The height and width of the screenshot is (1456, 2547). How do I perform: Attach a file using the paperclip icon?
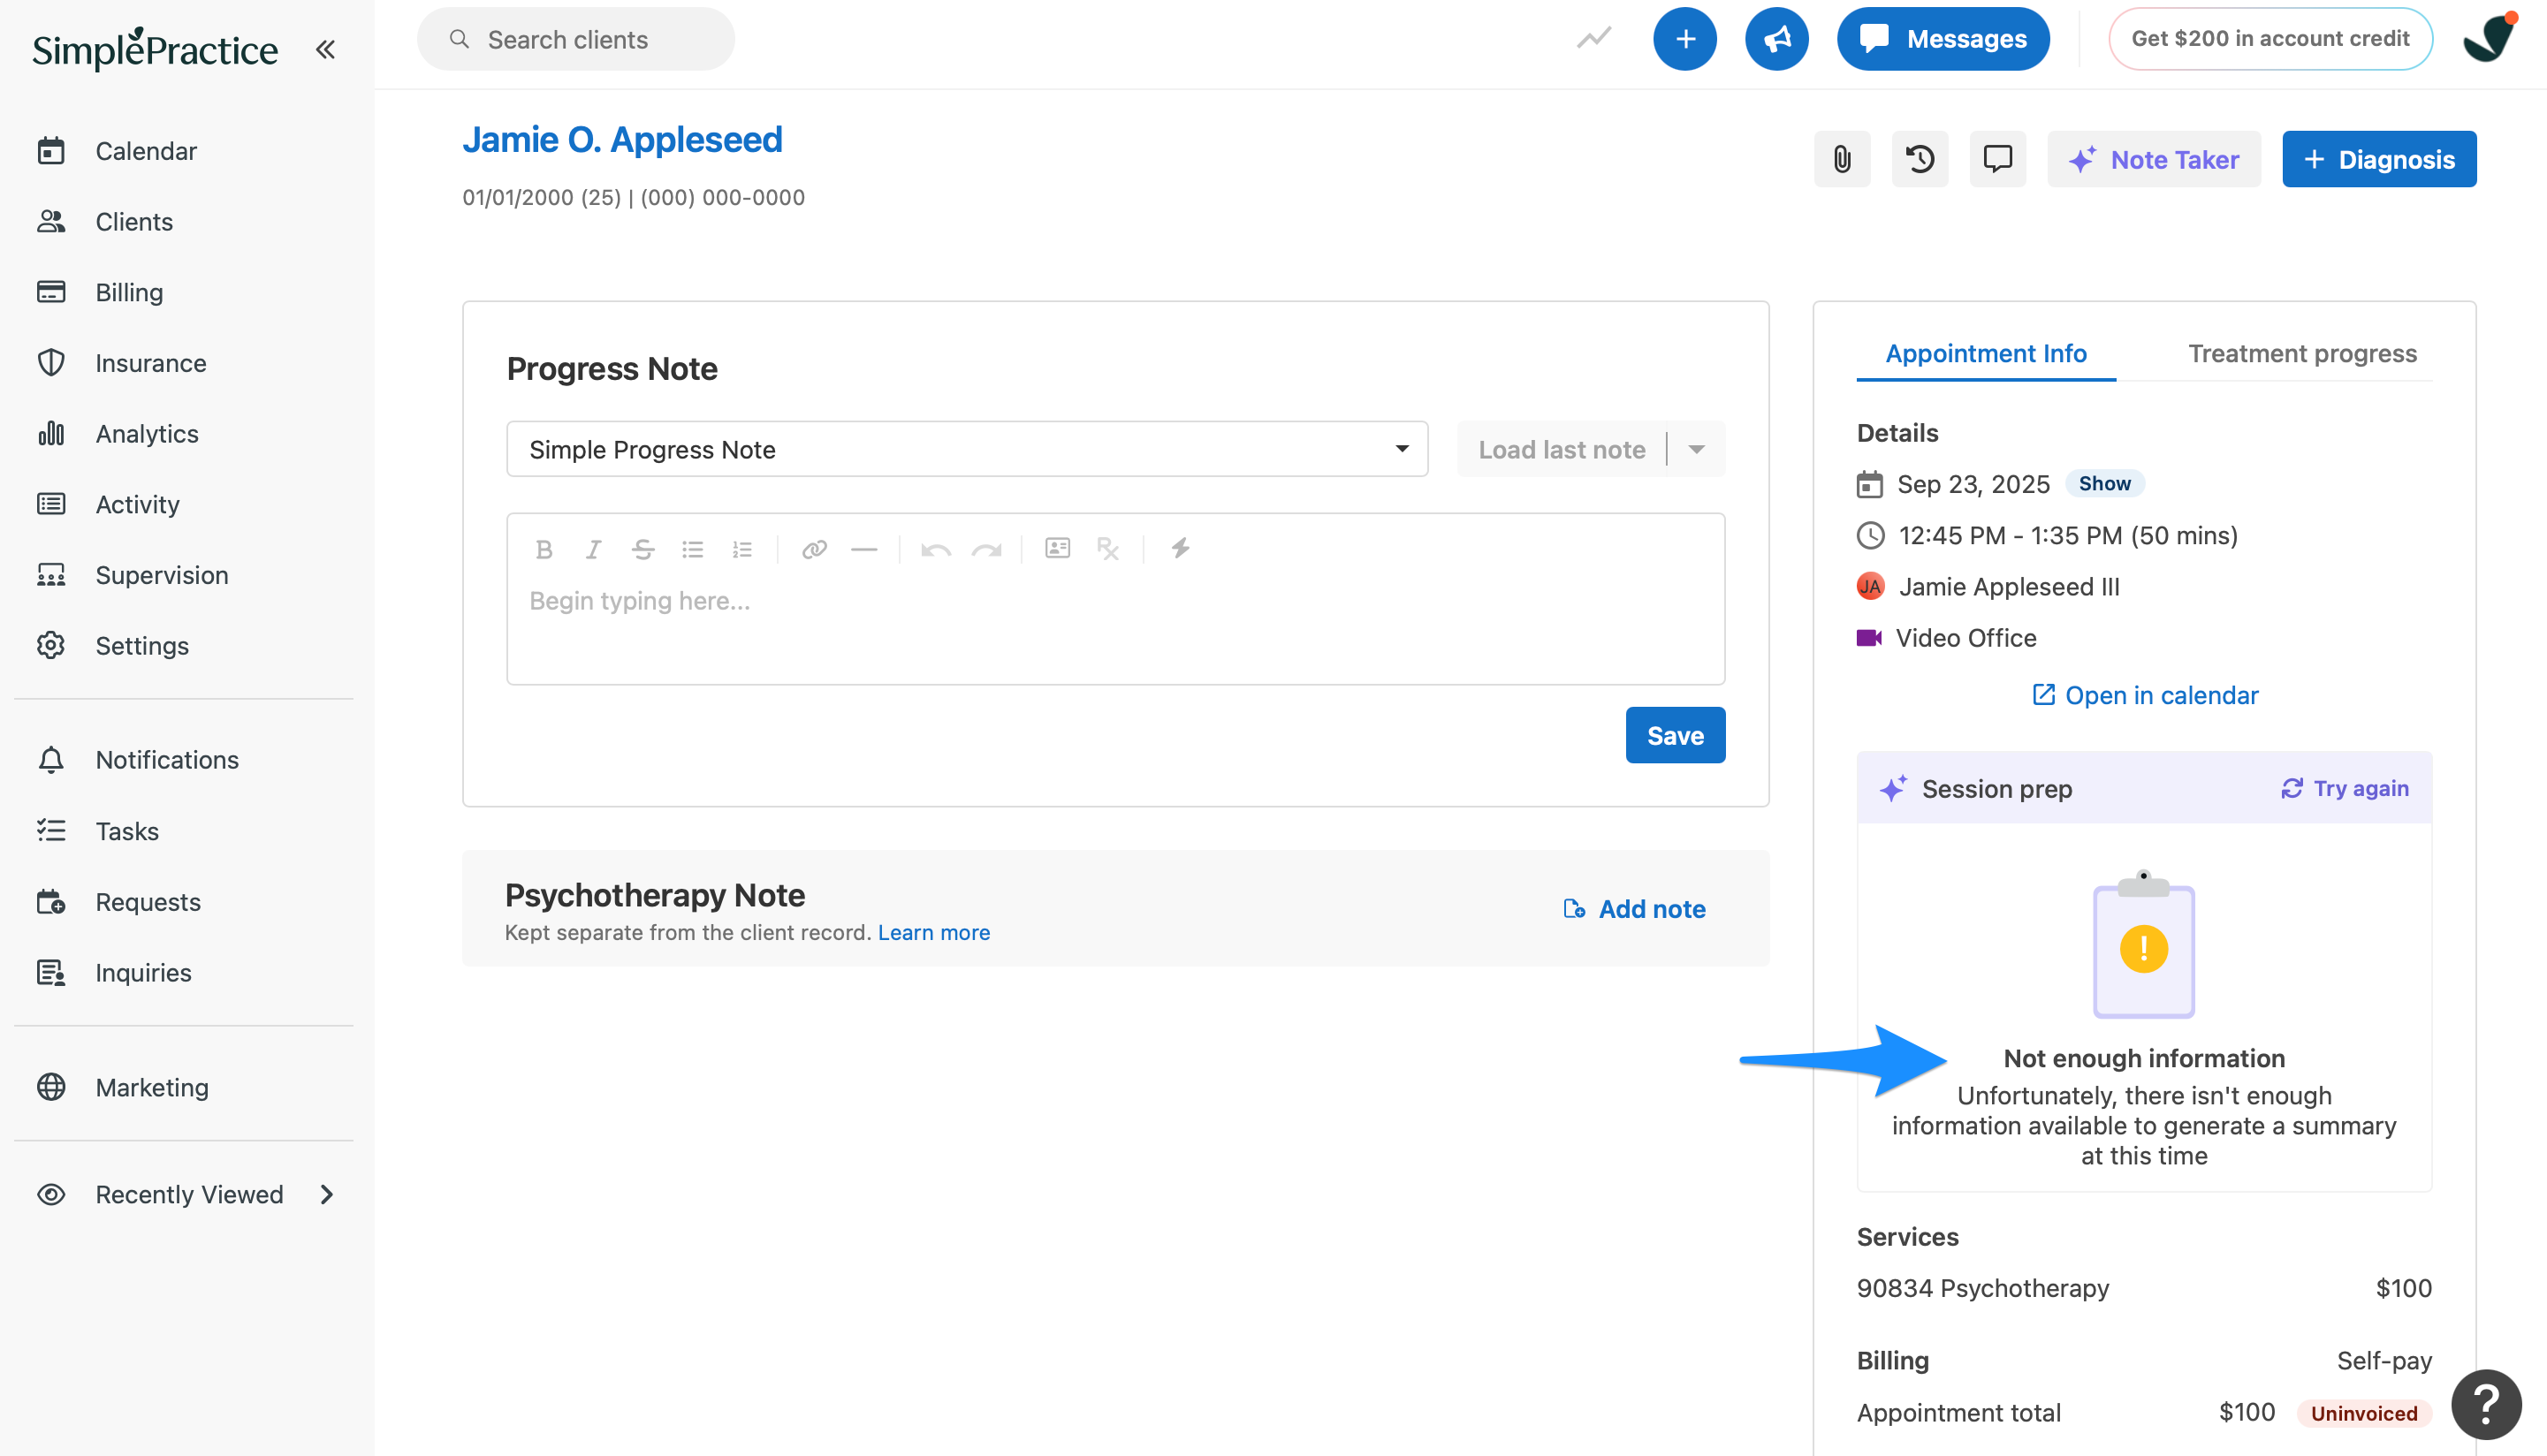[1841, 158]
